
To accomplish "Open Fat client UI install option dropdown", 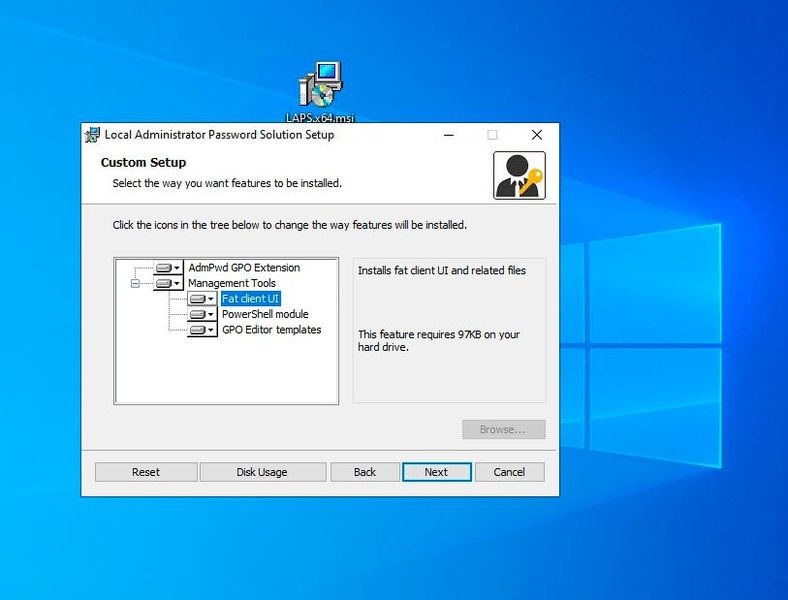I will [202, 298].
